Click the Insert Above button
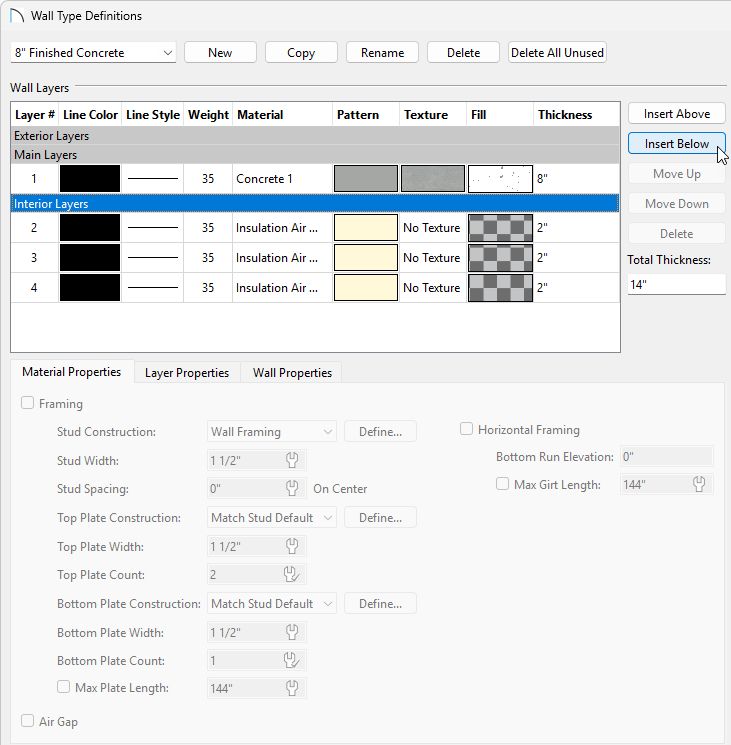Viewport: 731px width, 745px height. pyautogui.click(x=677, y=114)
